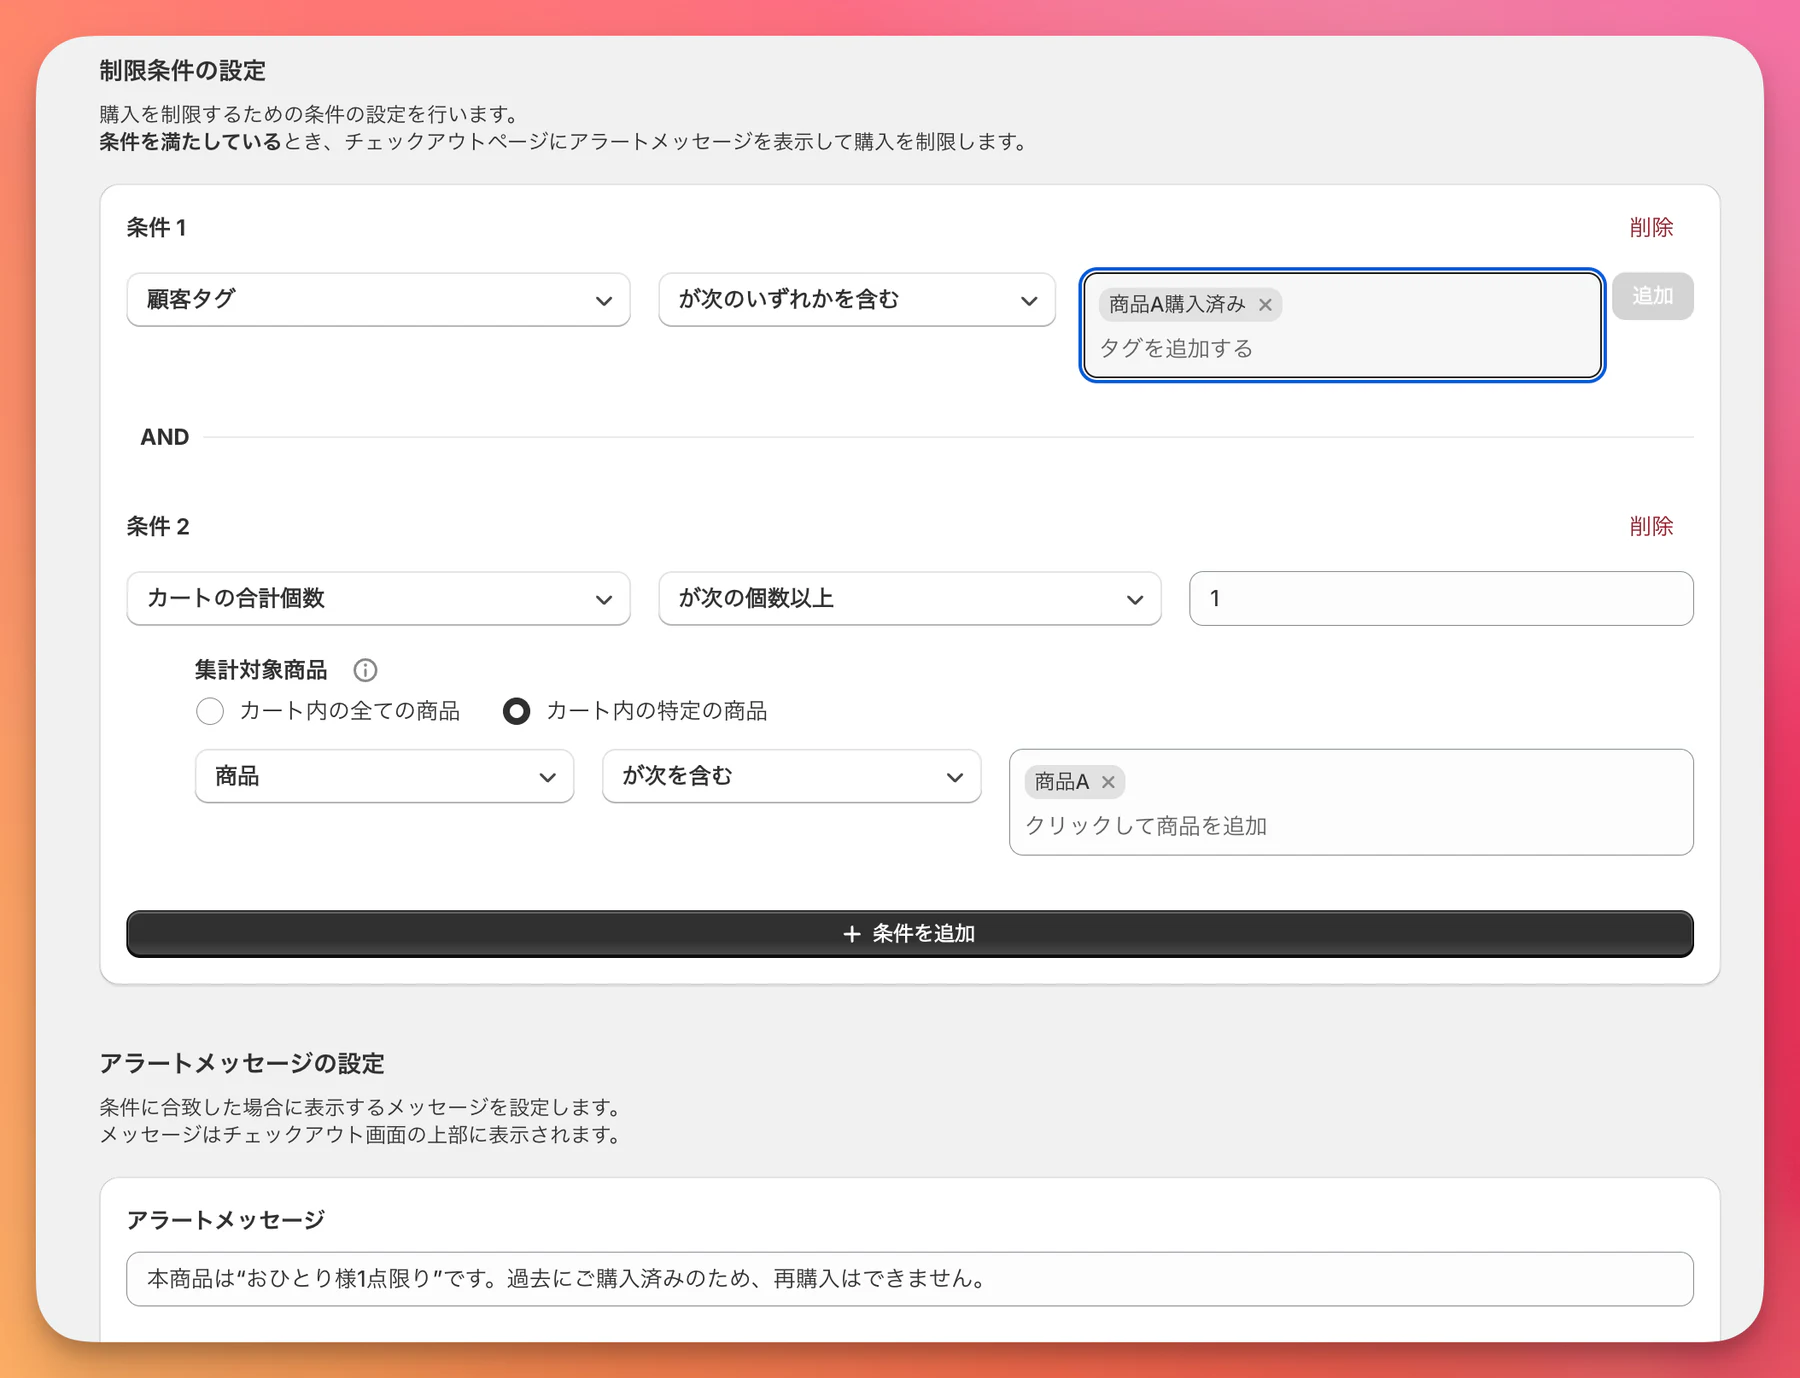Click the 集計対象商品 label
The width and height of the screenshot is (1800, 1378).
point(261,670)
